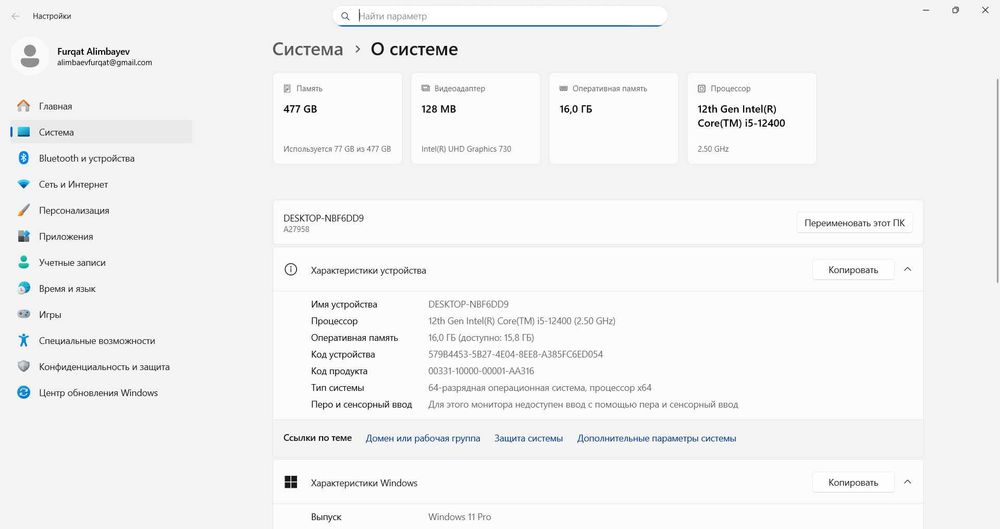Click the Процессор chip icon
1000x529 pixels.
pos(702,89)
